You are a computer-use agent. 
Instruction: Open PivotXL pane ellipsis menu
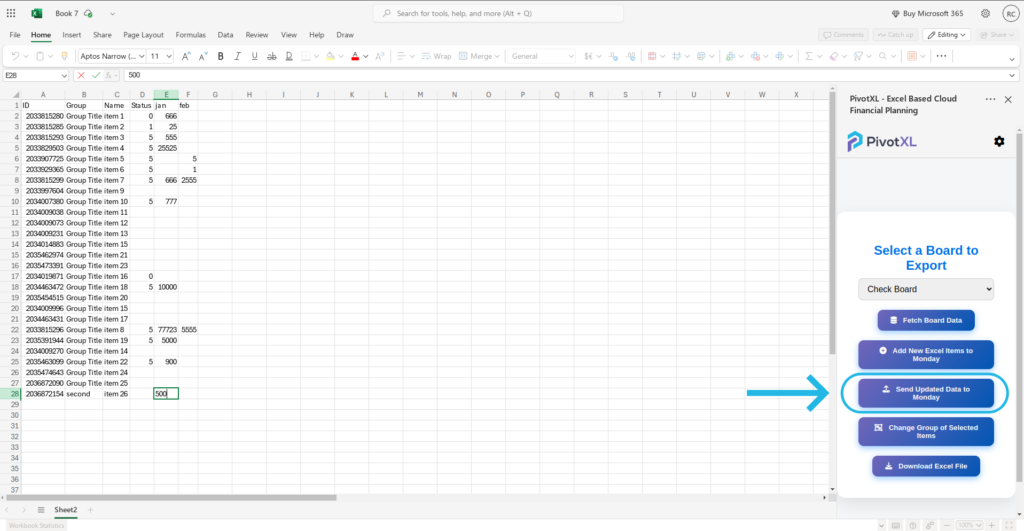click(x=990, y=99)
